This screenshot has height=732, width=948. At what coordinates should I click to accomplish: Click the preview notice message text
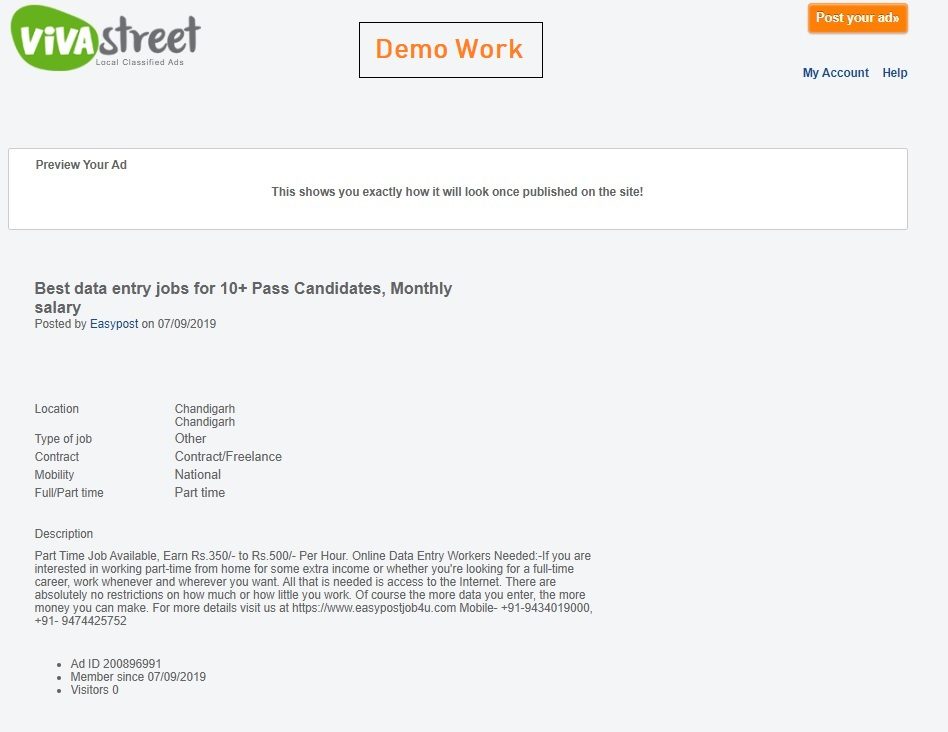457,192
